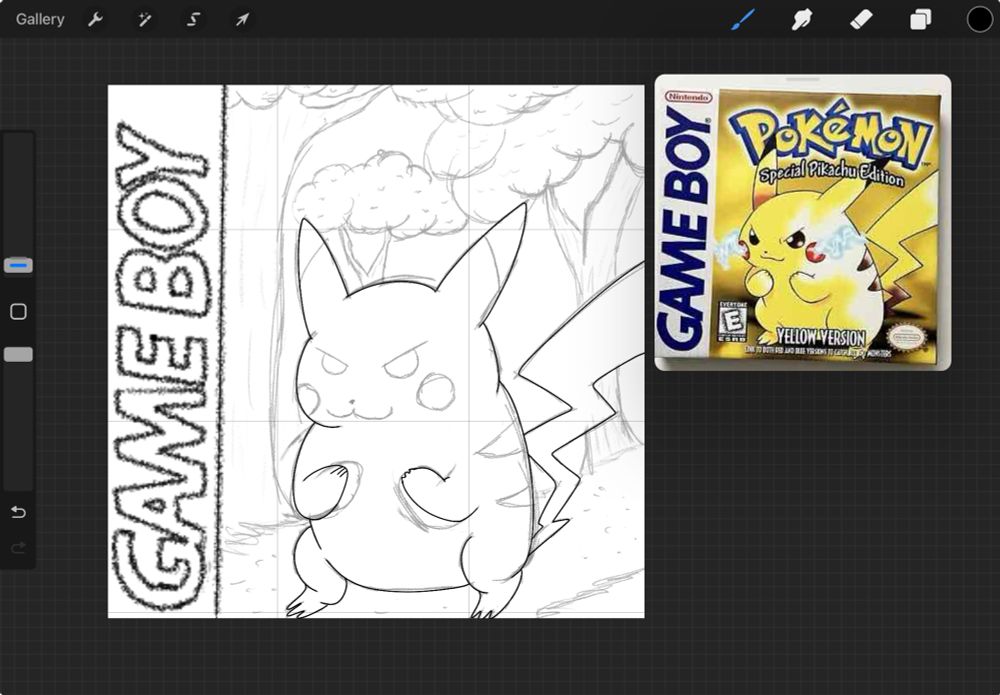Open the black color swatch picker
The height and width of the screenshot is (695, 1000).
pos(980,19)
